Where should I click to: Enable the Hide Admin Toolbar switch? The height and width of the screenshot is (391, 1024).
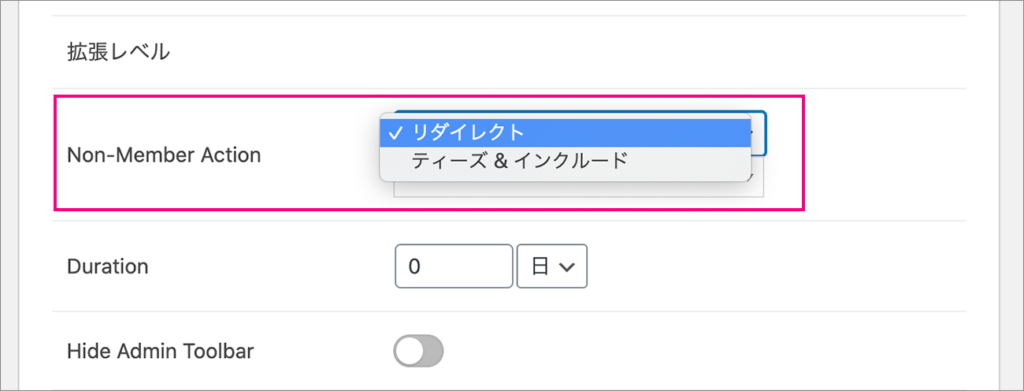(418, 351)
